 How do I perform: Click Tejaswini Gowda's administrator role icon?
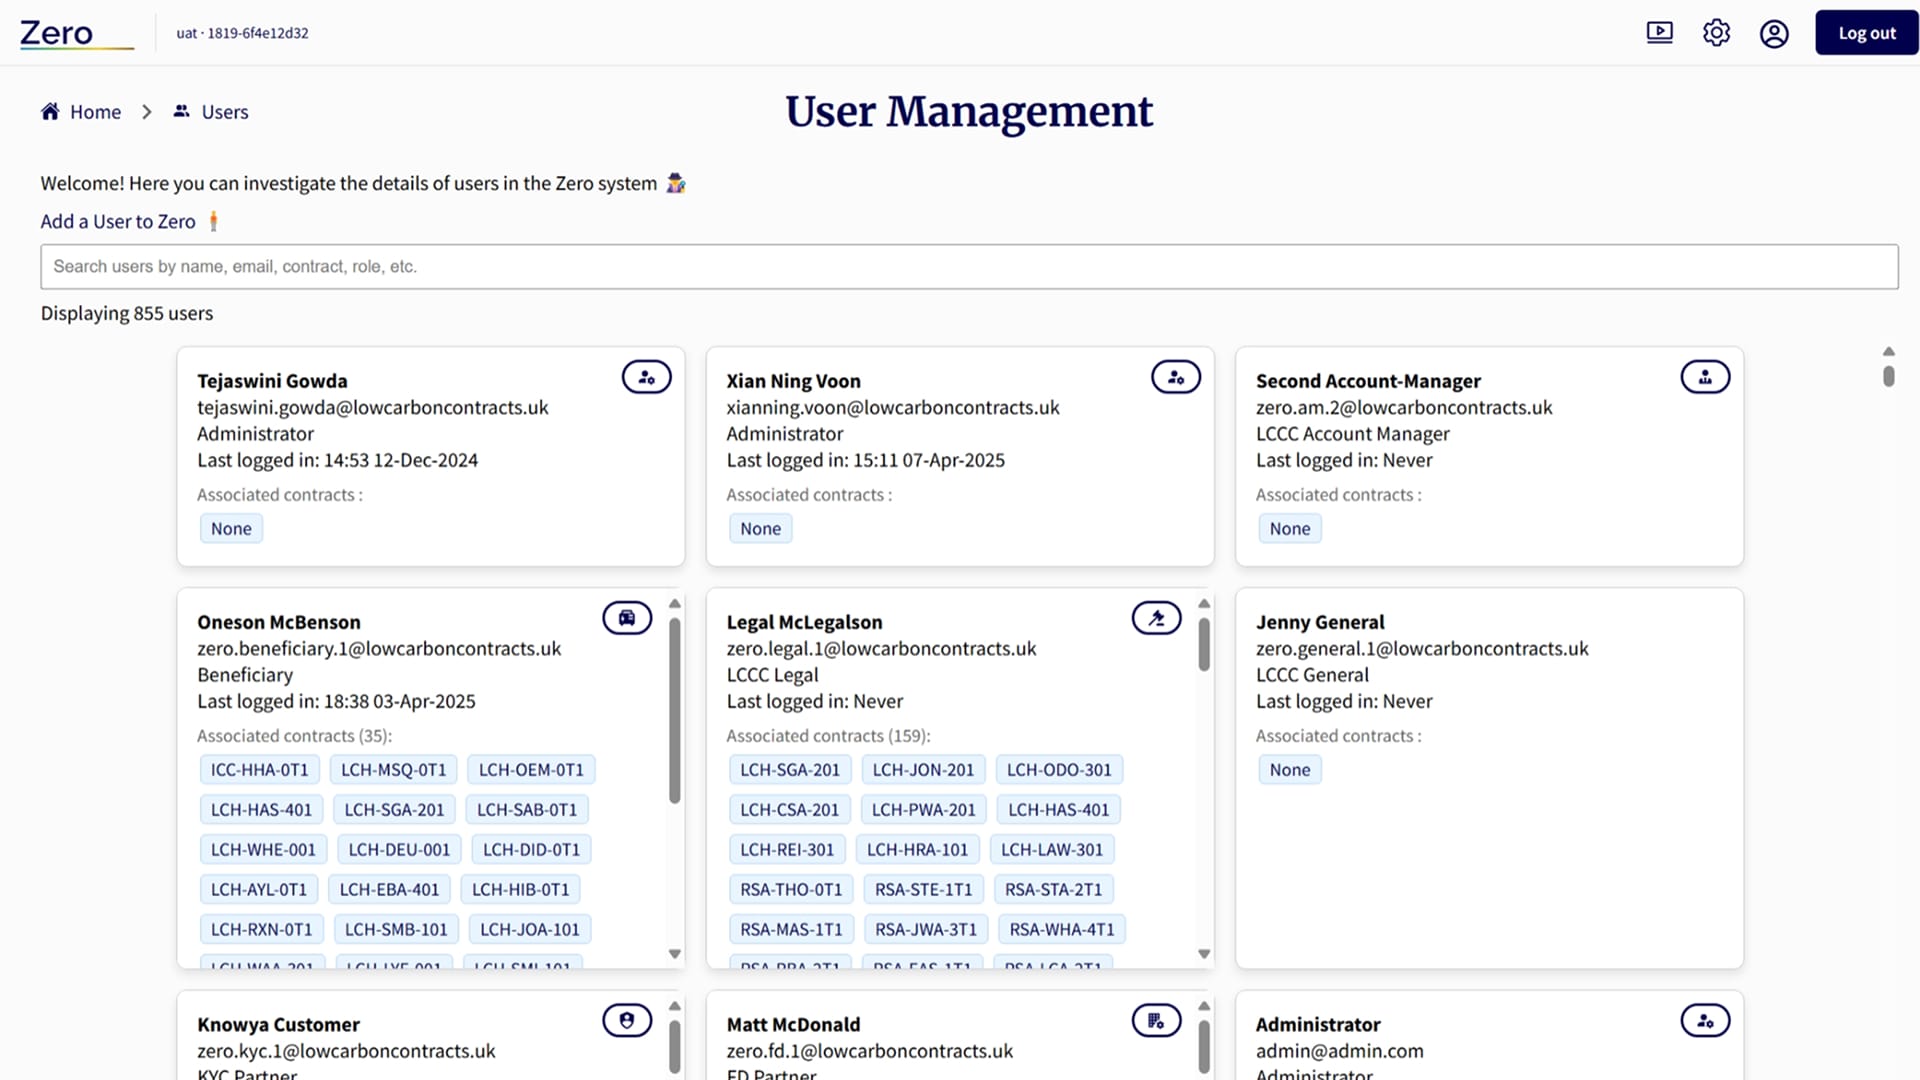(646, 377)
